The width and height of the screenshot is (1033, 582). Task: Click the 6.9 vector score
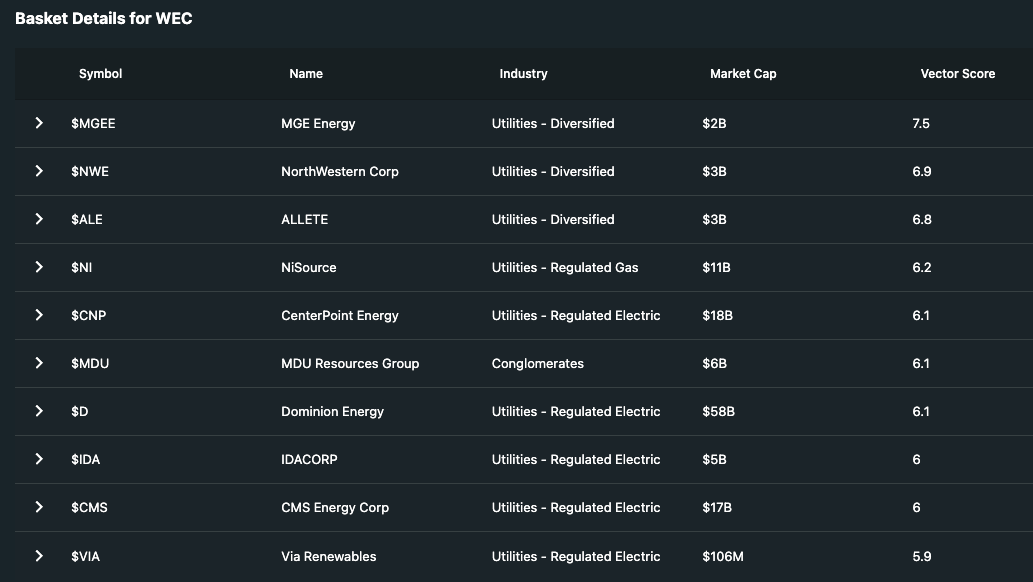[922, 171]
